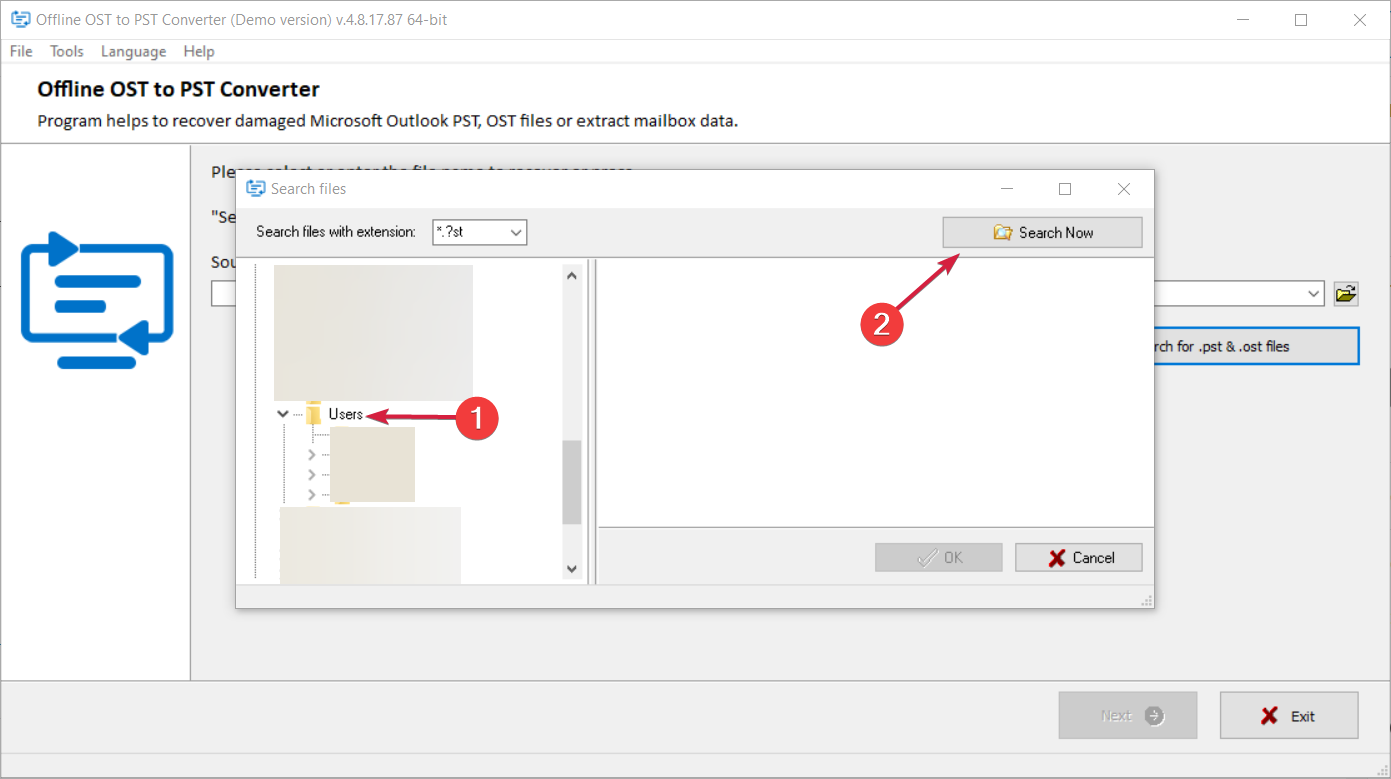Viewport: 1391px width, 779px height.
Task: Open the source file name dropdown arrow
Action: tap(1315, 294)
